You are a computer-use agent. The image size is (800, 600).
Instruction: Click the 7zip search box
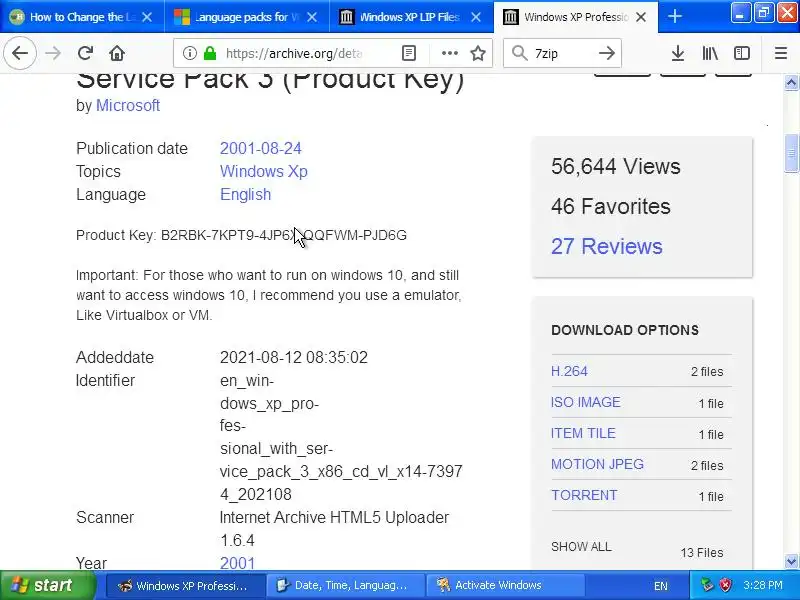[562, 53]
